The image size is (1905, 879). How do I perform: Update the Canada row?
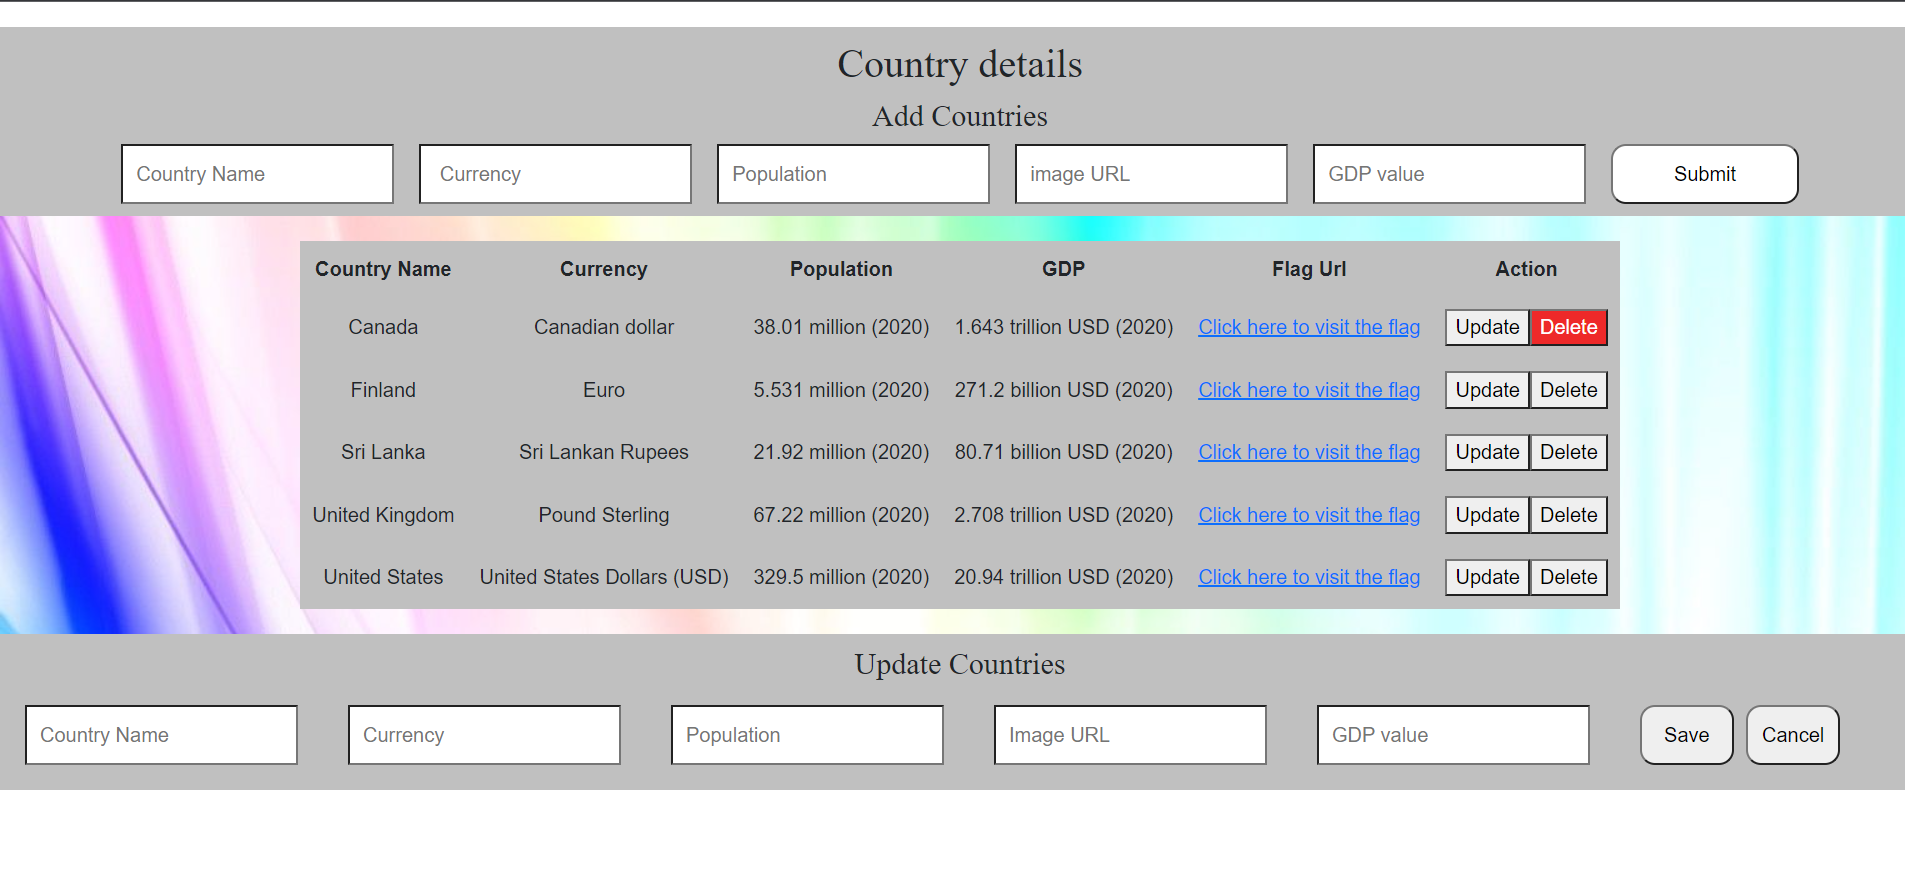pos(1487,327)
